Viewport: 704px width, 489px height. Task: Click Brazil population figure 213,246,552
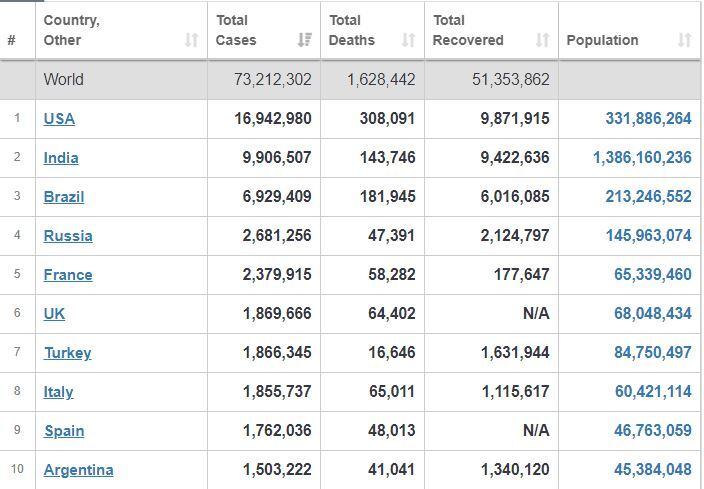pyautogui.click(x=648, y=197)
